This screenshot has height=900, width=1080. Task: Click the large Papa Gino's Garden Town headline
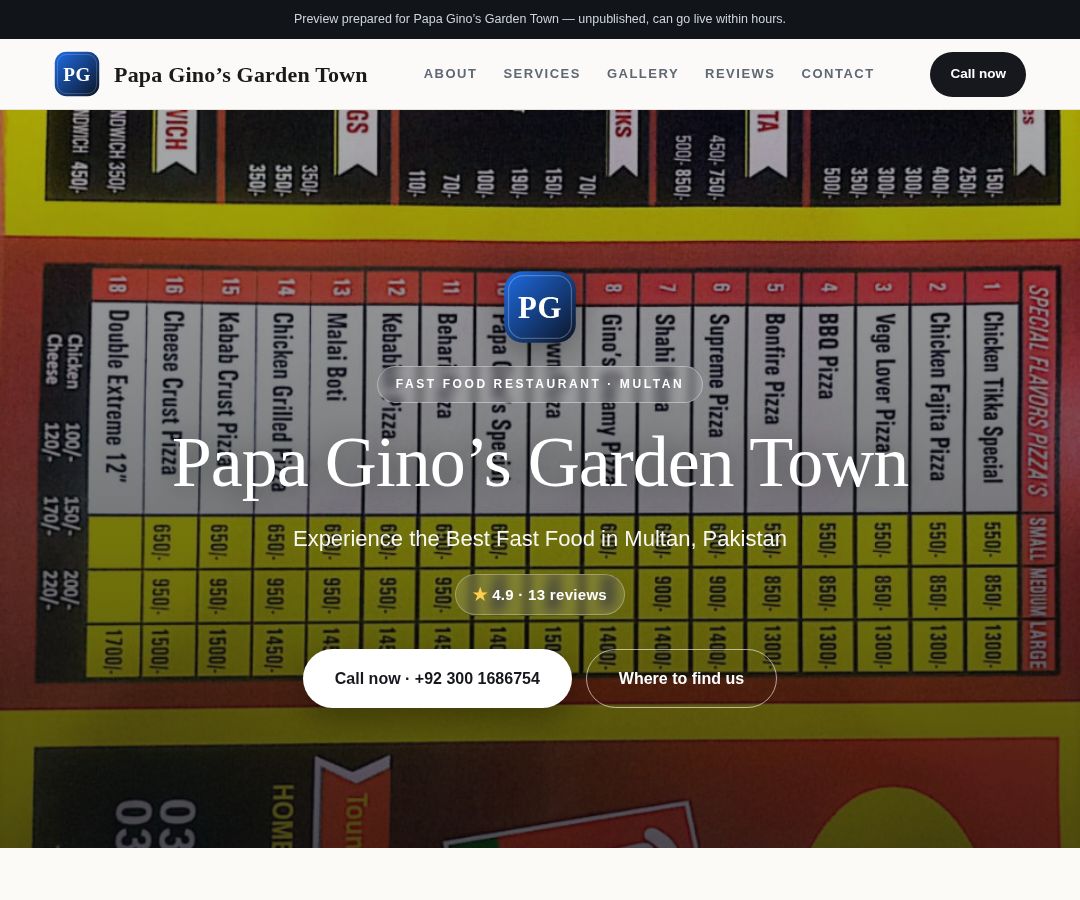(x=540, y=463)
